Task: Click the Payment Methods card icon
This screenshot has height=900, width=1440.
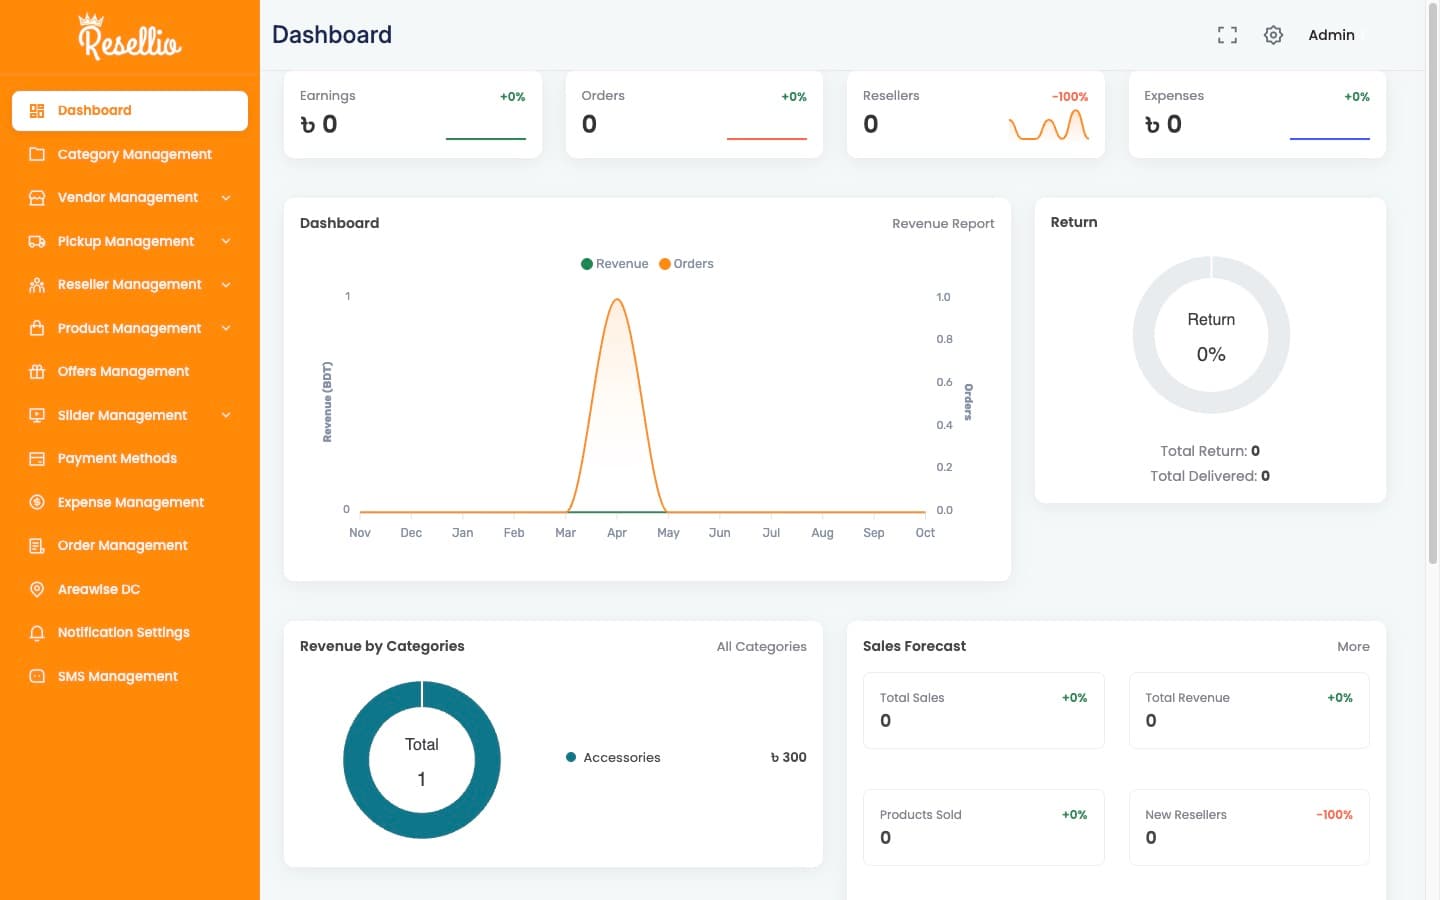Action: click(x=37, y=459)
